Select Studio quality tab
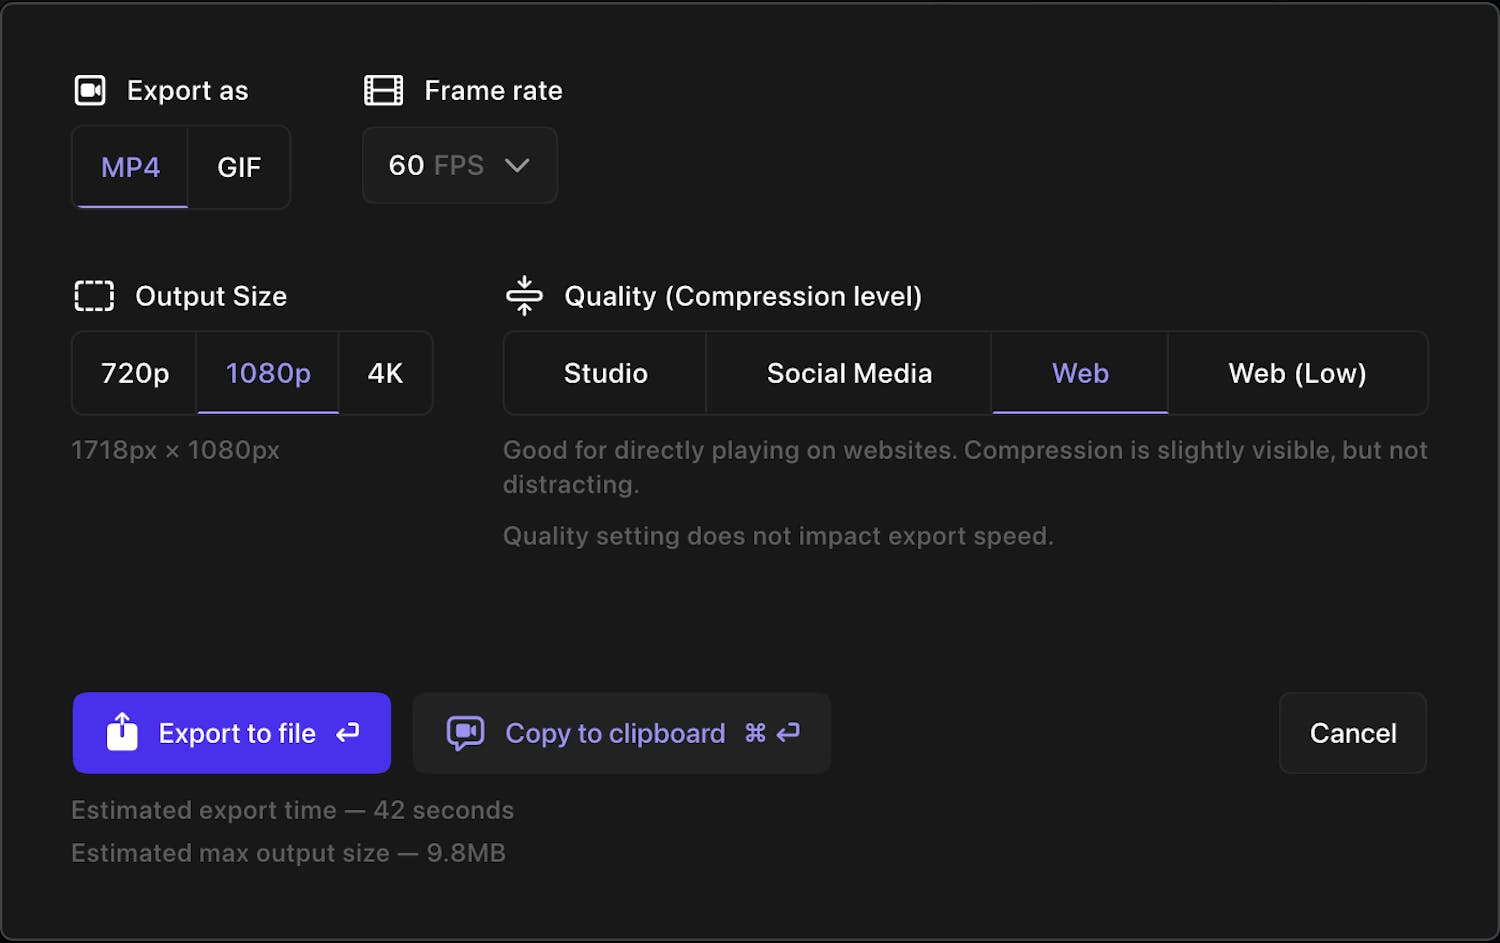Image resolution: width=1500 pixels, height=943 pixels. 605,373
